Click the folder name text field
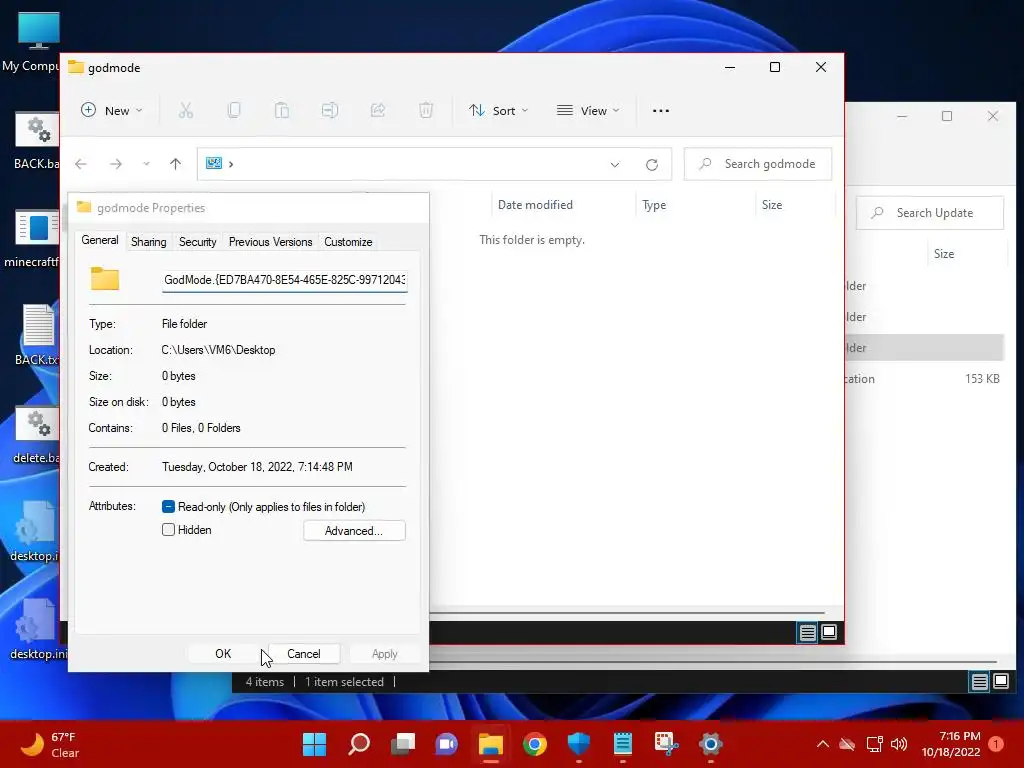This screenshot has width=1024, height=768. [x=285, y=280]
